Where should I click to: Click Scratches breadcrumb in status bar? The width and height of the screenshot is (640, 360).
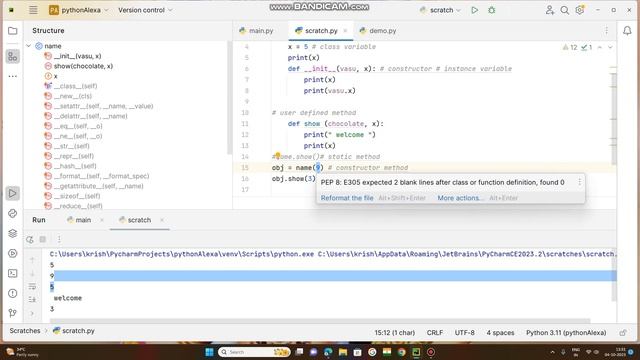click(x=25, y=331)
